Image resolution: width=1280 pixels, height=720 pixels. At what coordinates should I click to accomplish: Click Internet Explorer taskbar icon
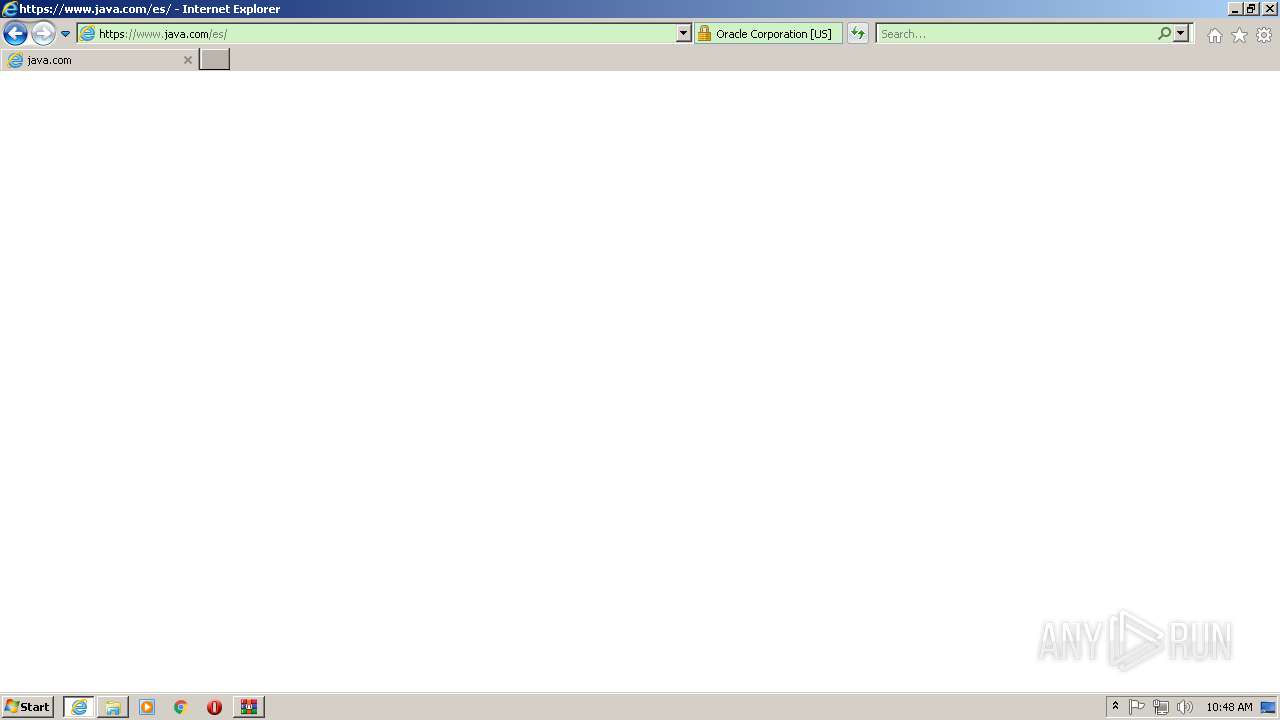tap(79, 707)
